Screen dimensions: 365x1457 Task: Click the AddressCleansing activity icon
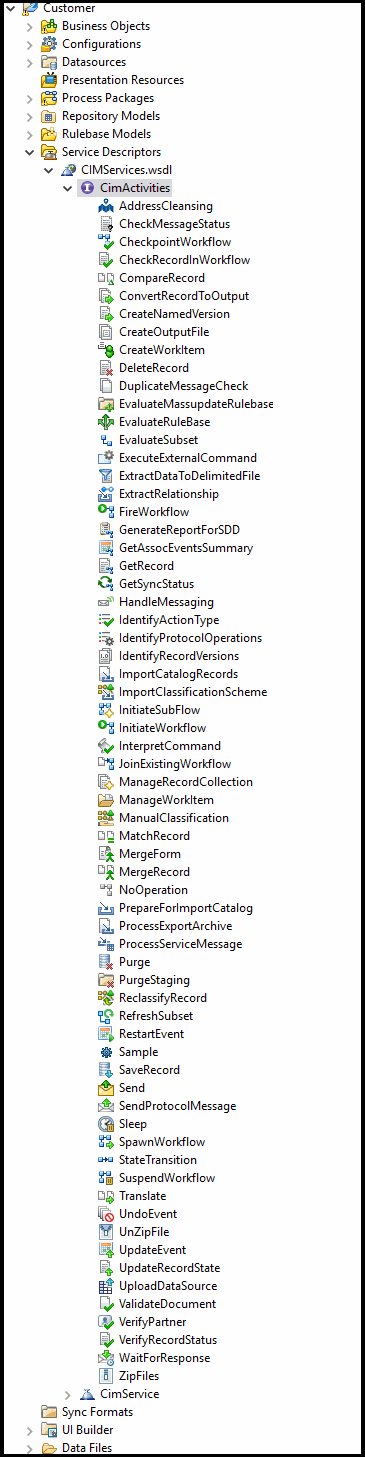coord(106,206)
